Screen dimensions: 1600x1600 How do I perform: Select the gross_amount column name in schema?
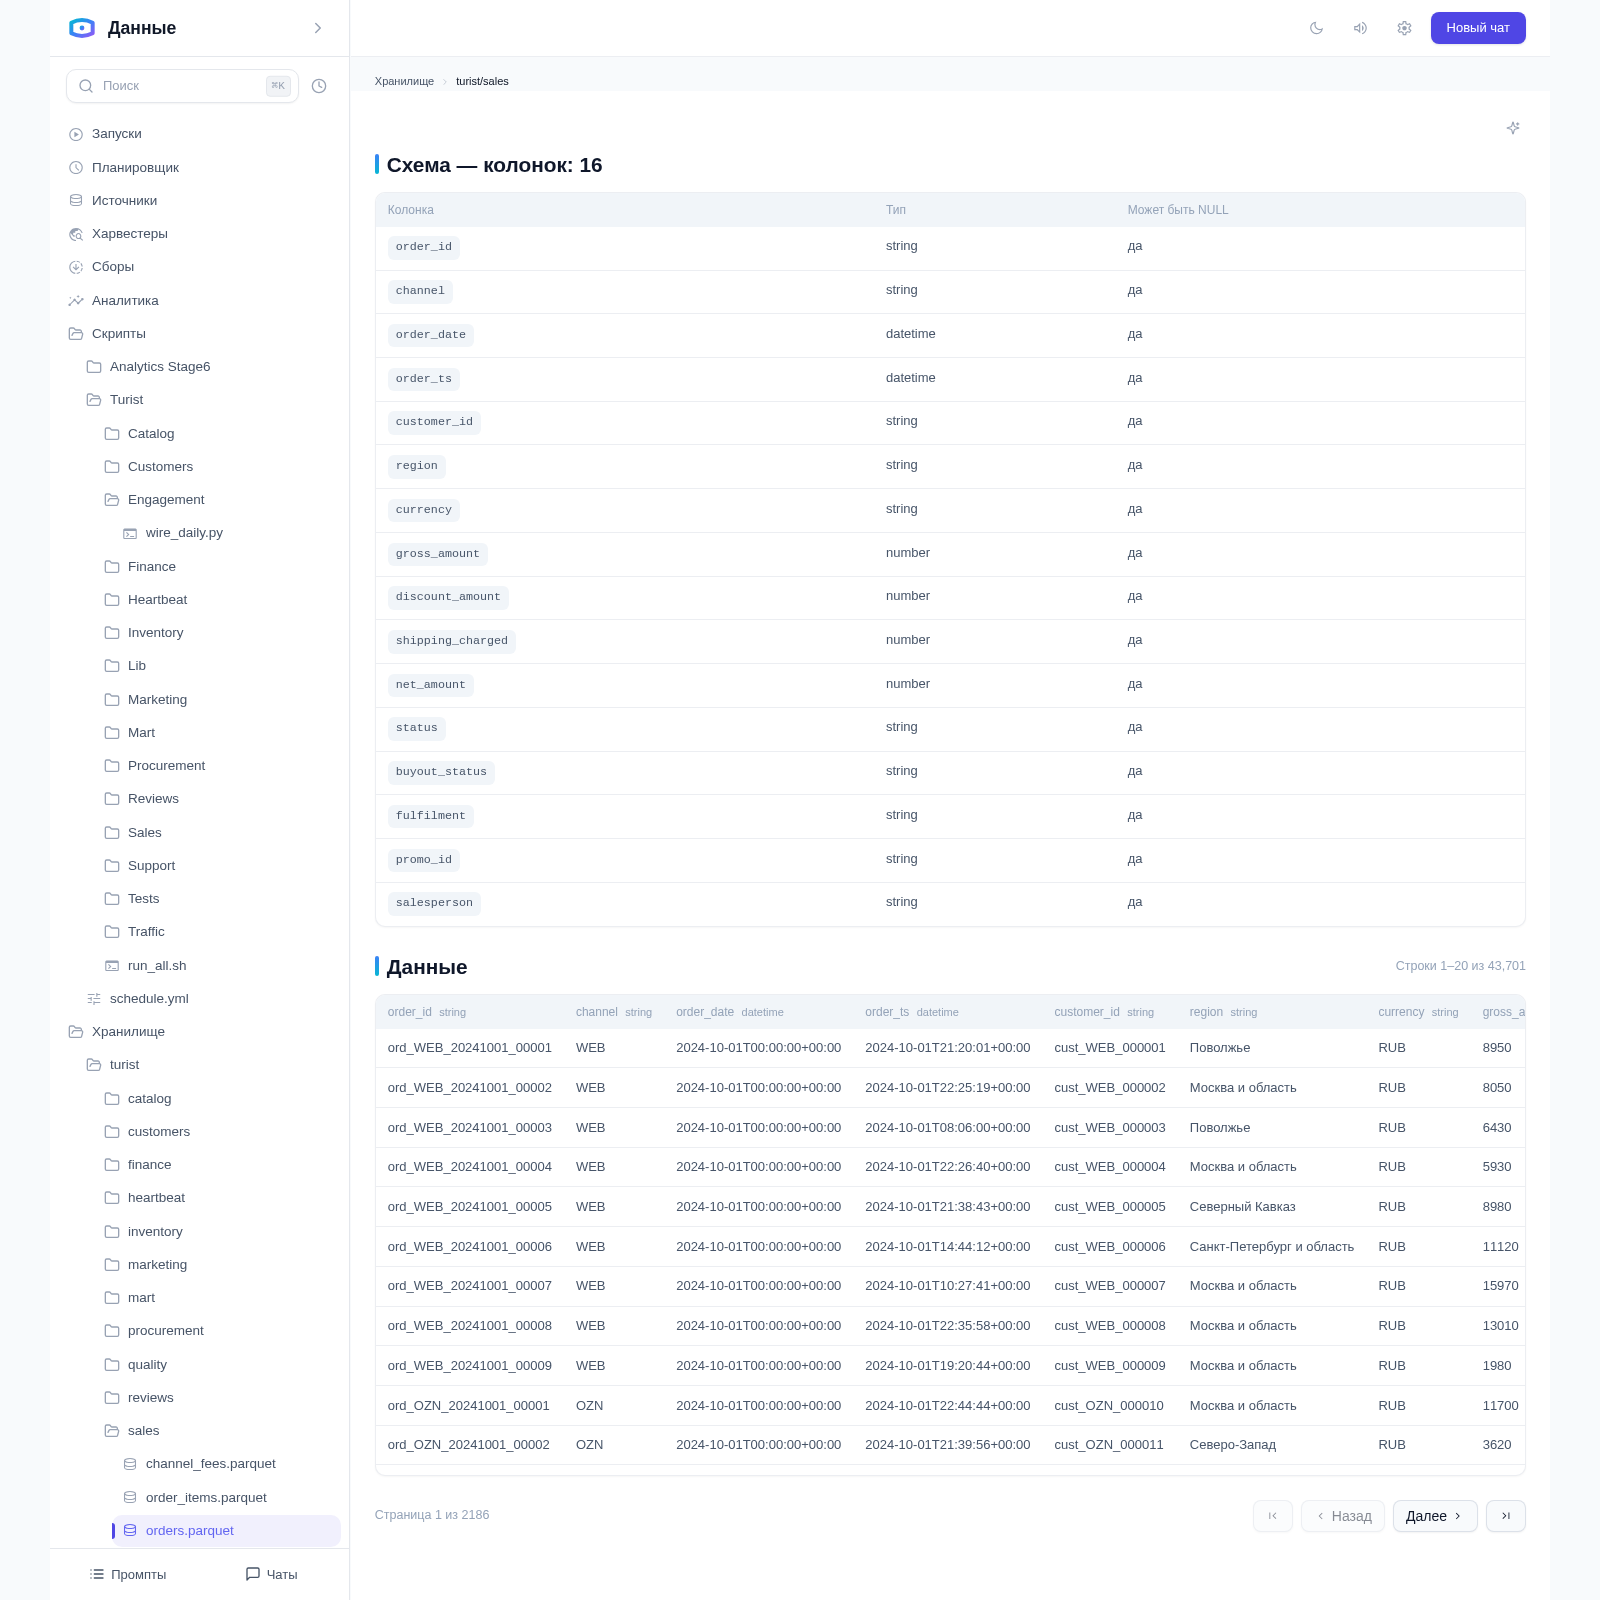point(438,554)
